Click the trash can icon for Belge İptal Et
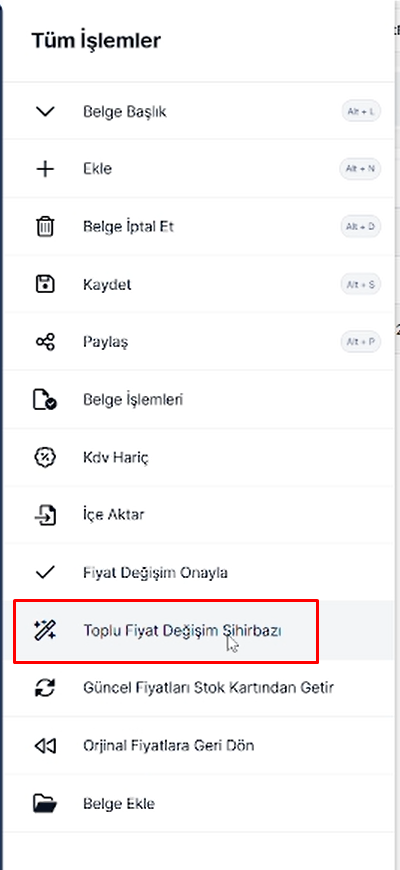Screen dimensions: 400x870 45,227
